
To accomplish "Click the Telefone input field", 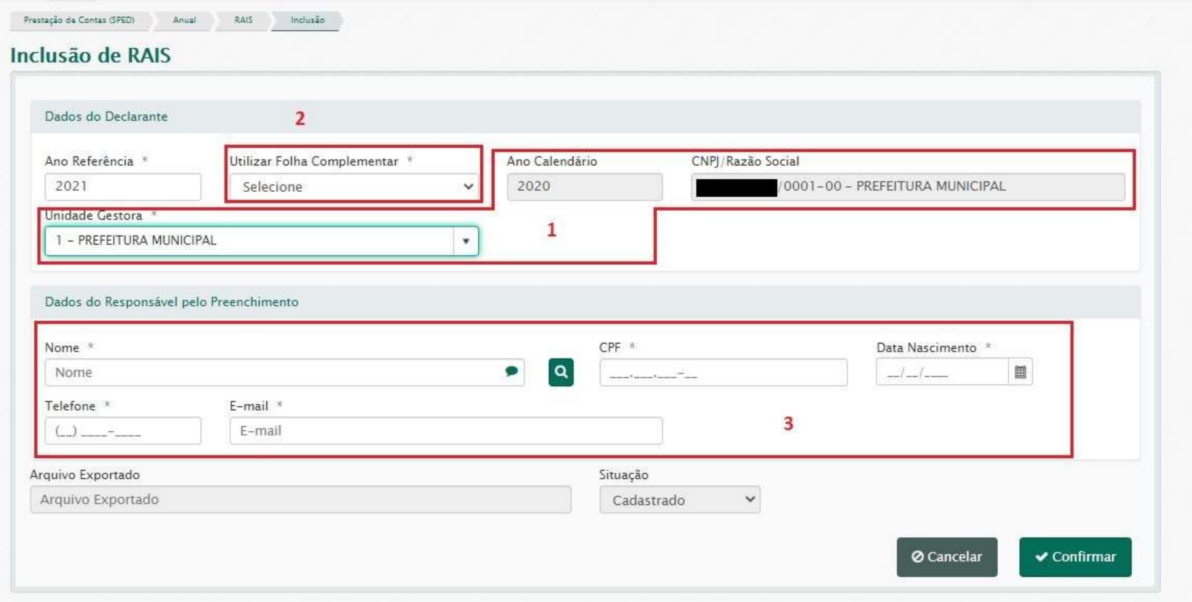I will [x=123, y=431].
